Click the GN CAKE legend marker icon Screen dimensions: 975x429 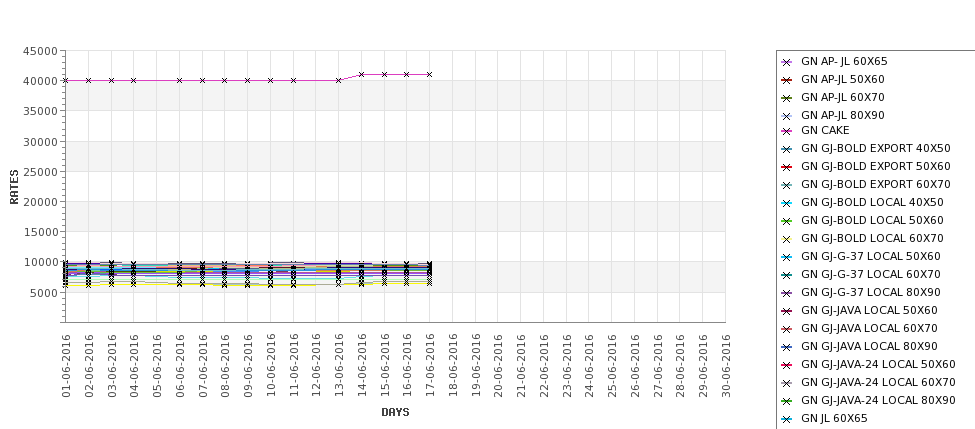point(786,131)
